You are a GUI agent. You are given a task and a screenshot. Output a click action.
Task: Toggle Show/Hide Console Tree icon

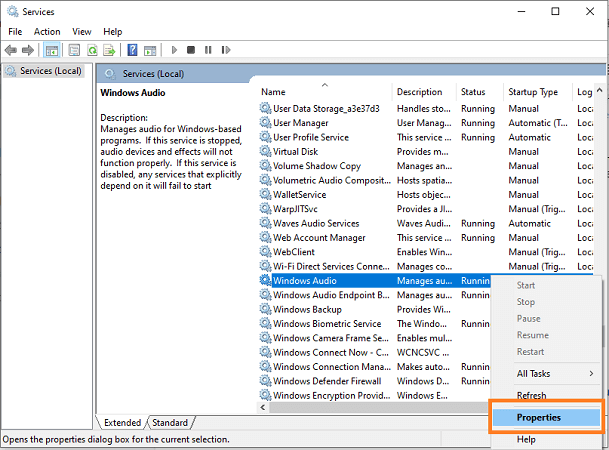(52, 50)
